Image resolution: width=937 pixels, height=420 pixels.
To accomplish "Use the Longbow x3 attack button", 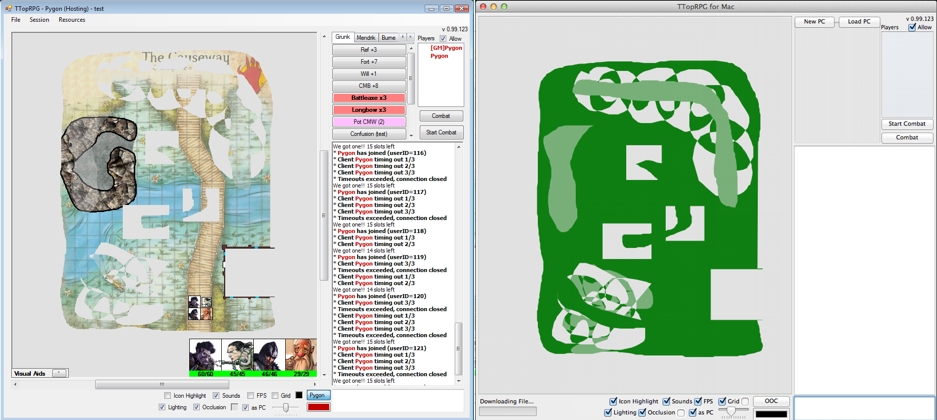I will 369,110.
